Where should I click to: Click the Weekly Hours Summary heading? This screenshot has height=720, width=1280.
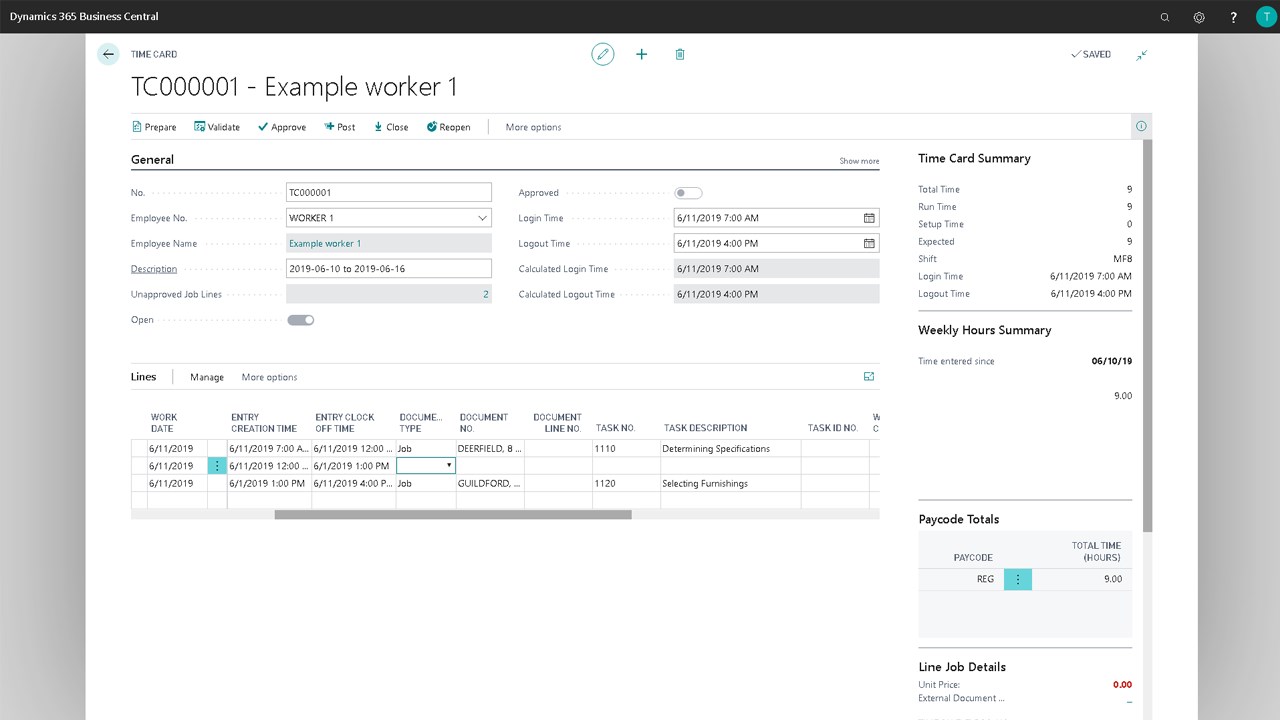point(985,330)
